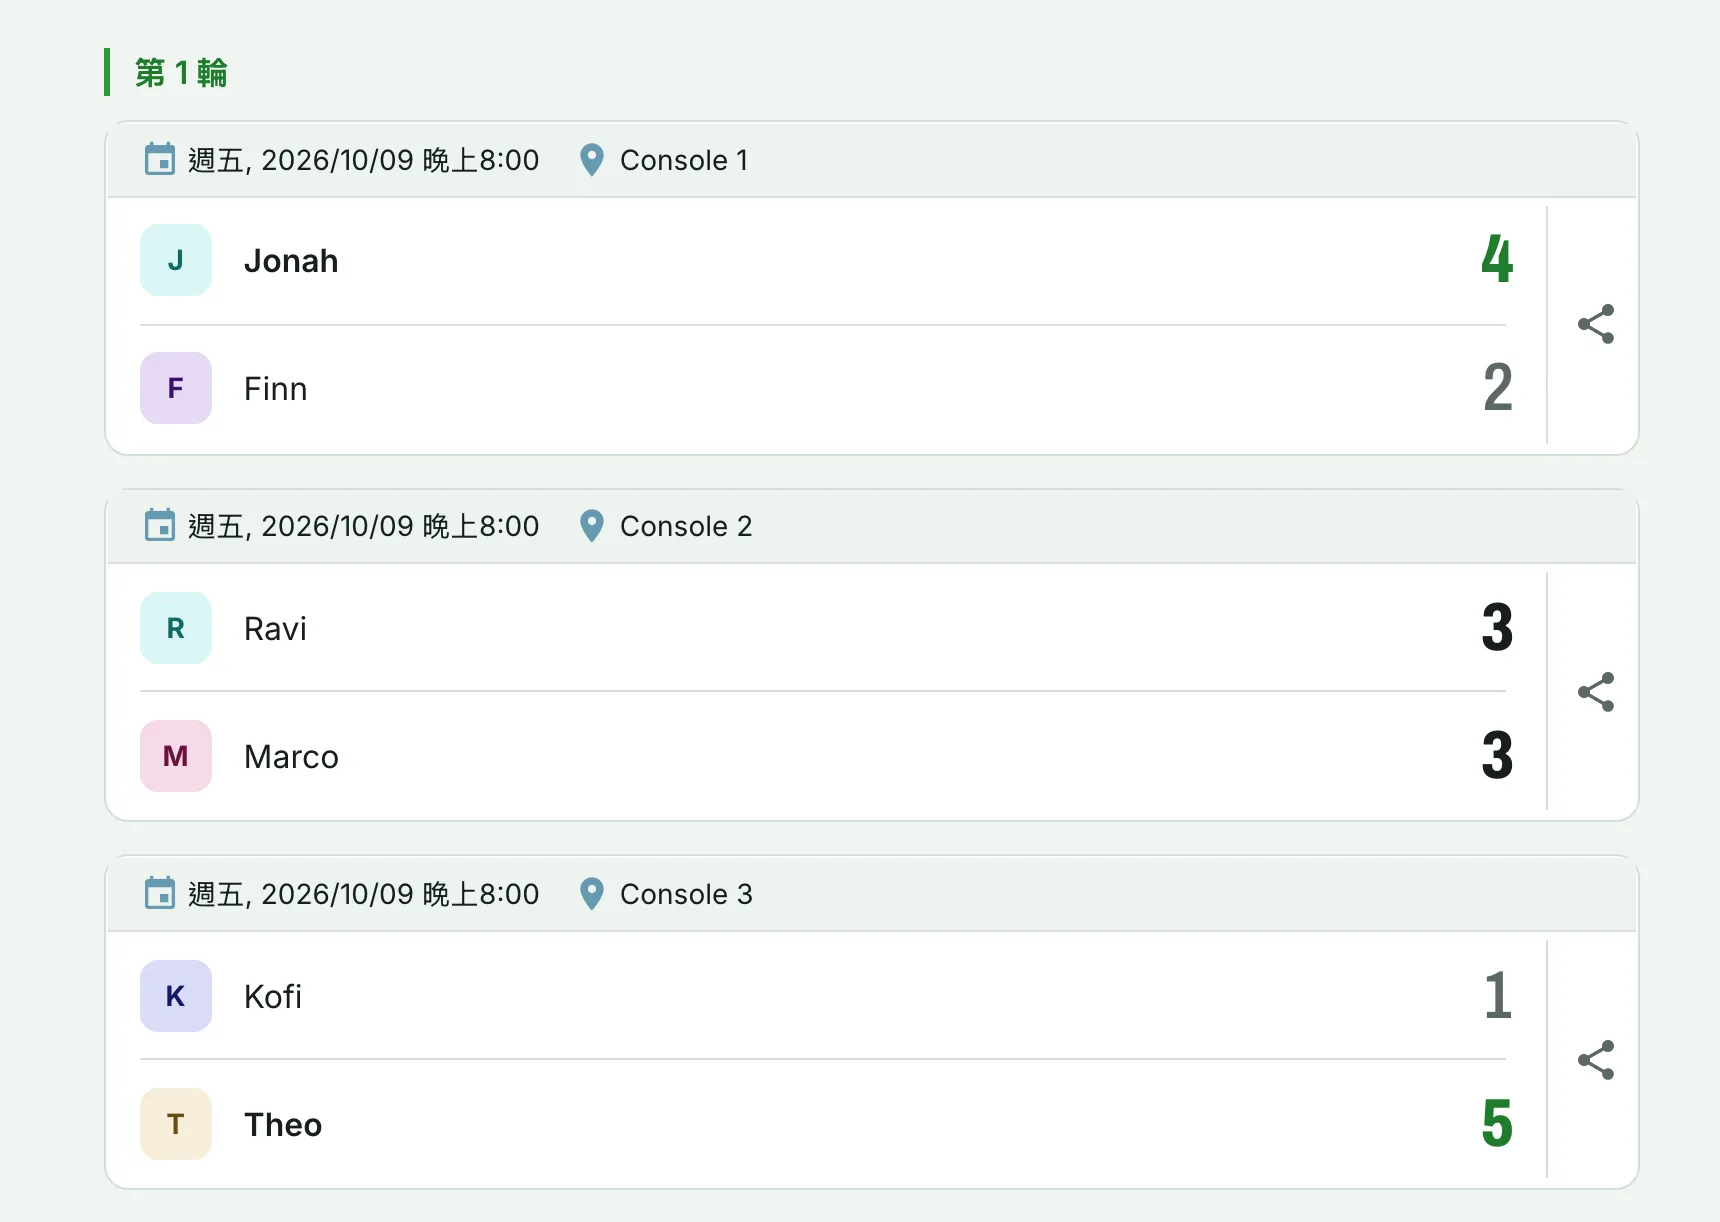Click the calendar icon on Console 1 match

coord(160,159)
